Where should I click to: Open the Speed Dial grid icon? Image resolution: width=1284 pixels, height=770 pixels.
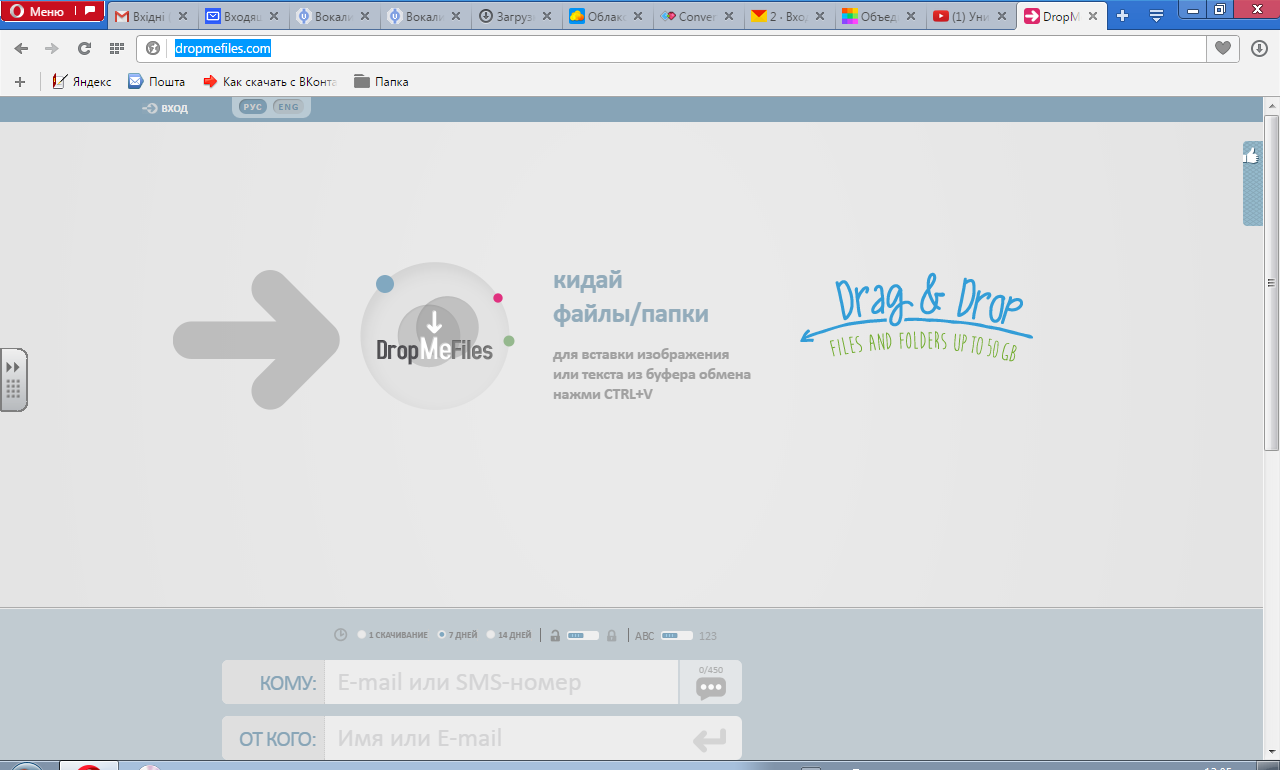pos(116,48)
